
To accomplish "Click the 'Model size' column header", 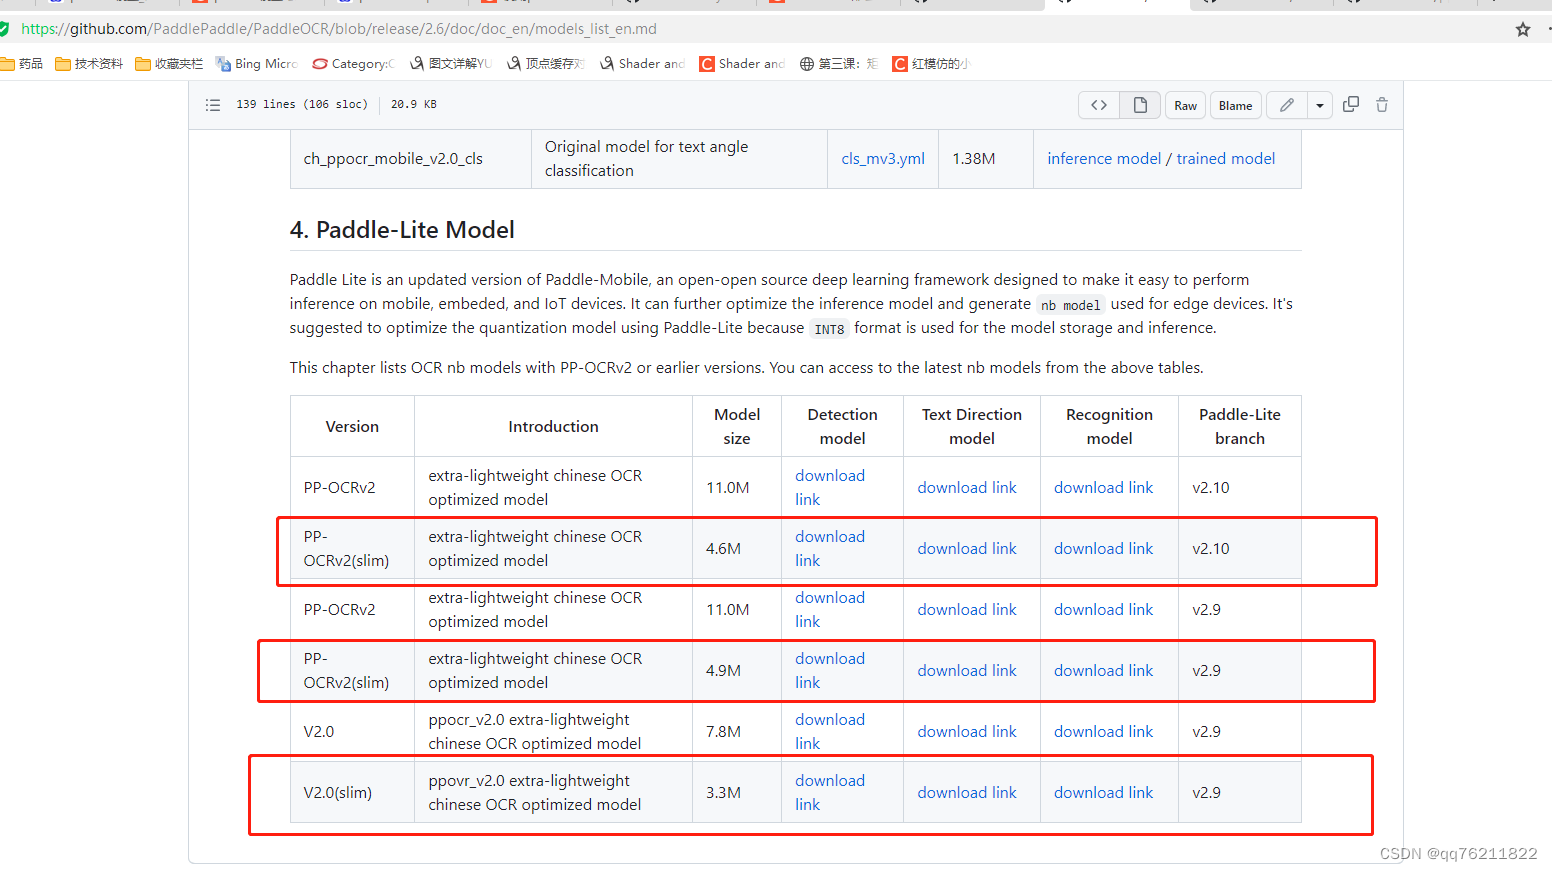I will [737, 427].
